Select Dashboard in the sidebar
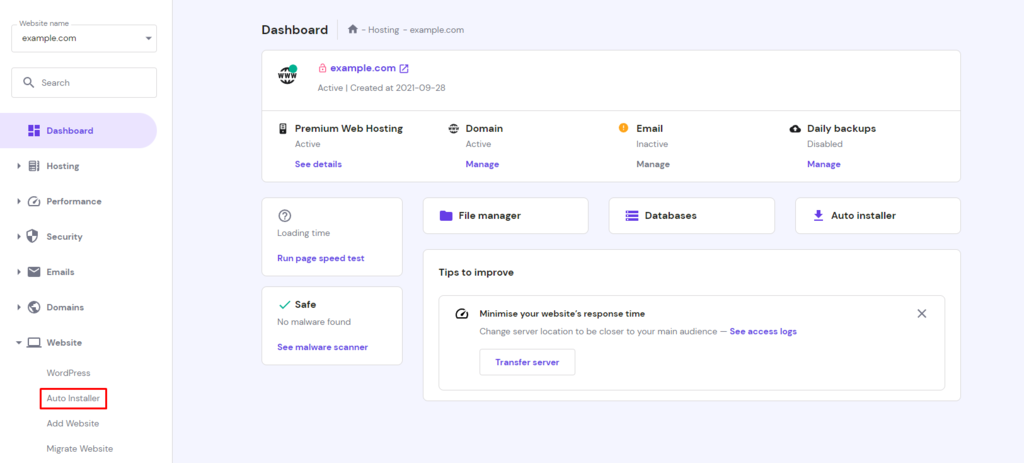Screen dimensions: 1024x463 (69, 131)
